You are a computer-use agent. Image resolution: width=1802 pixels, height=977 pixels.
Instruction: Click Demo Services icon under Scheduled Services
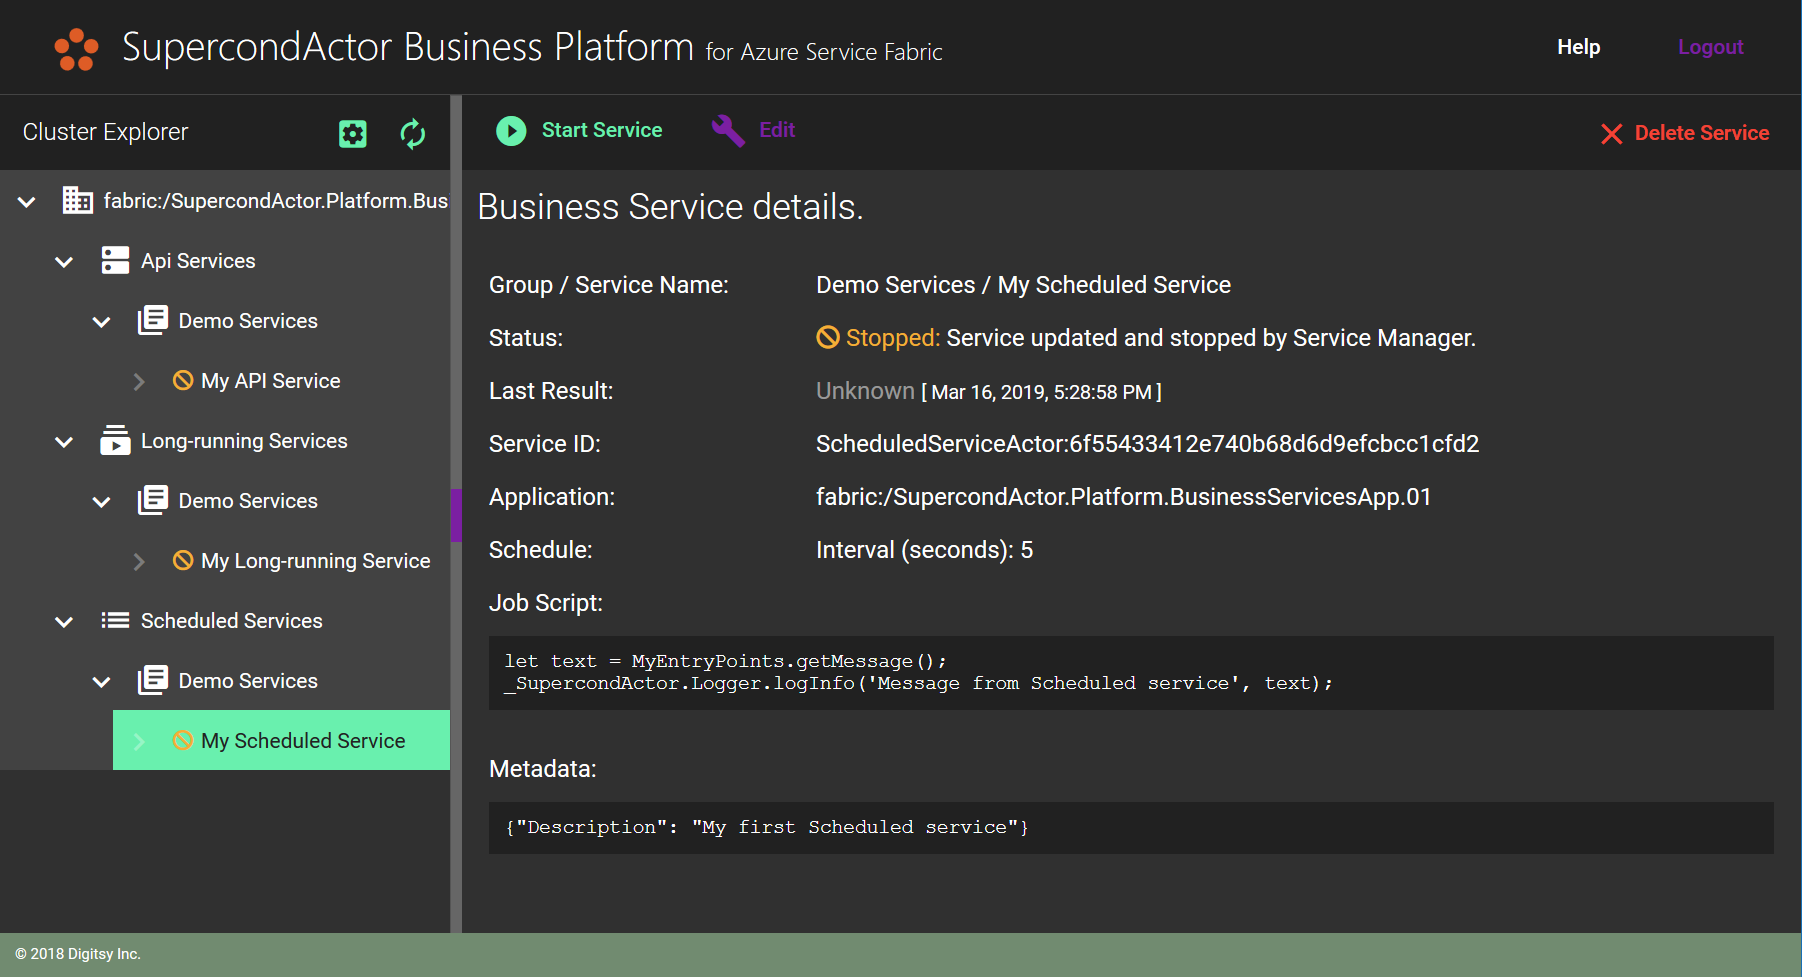(153, 680)
